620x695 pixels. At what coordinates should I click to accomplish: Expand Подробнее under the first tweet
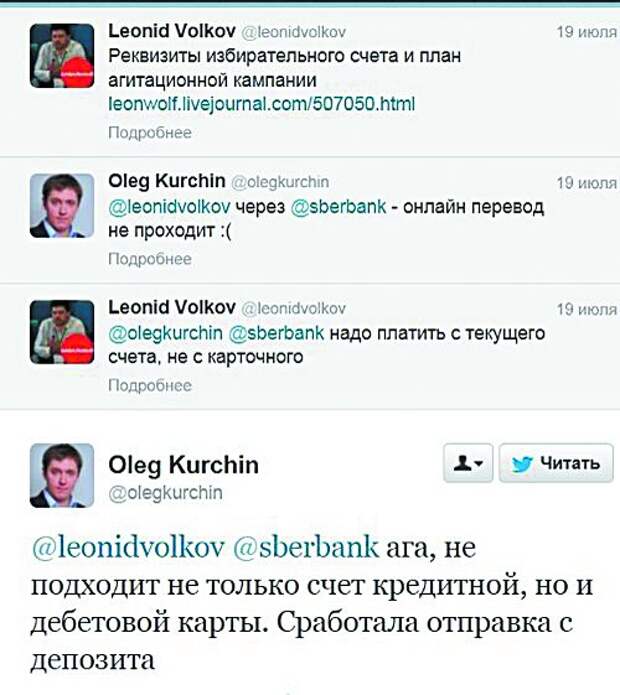click(150, 133)
